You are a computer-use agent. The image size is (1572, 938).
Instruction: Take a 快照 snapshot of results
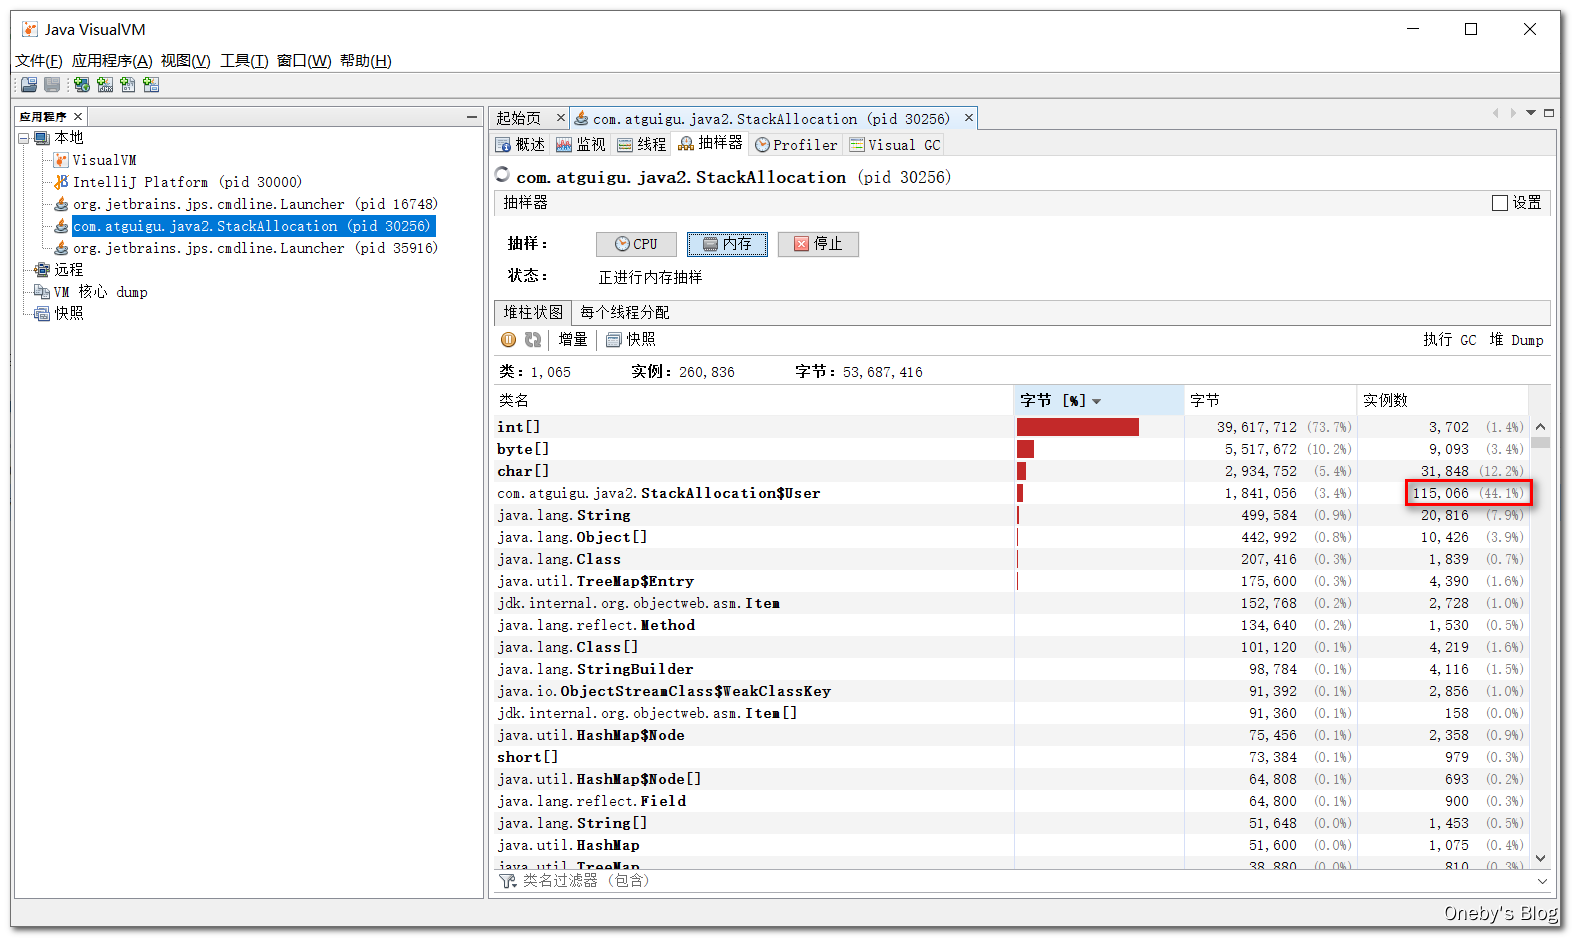point(631,340)
